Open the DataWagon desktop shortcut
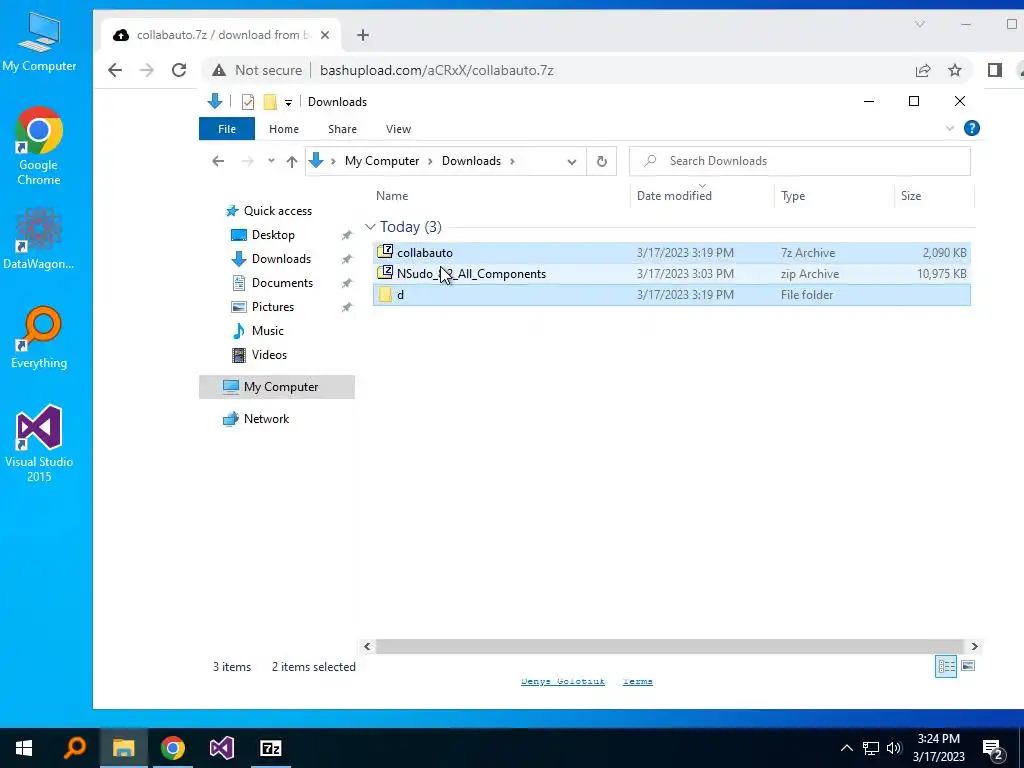The width and height of the screenshot is (1024, 768). 39,238
